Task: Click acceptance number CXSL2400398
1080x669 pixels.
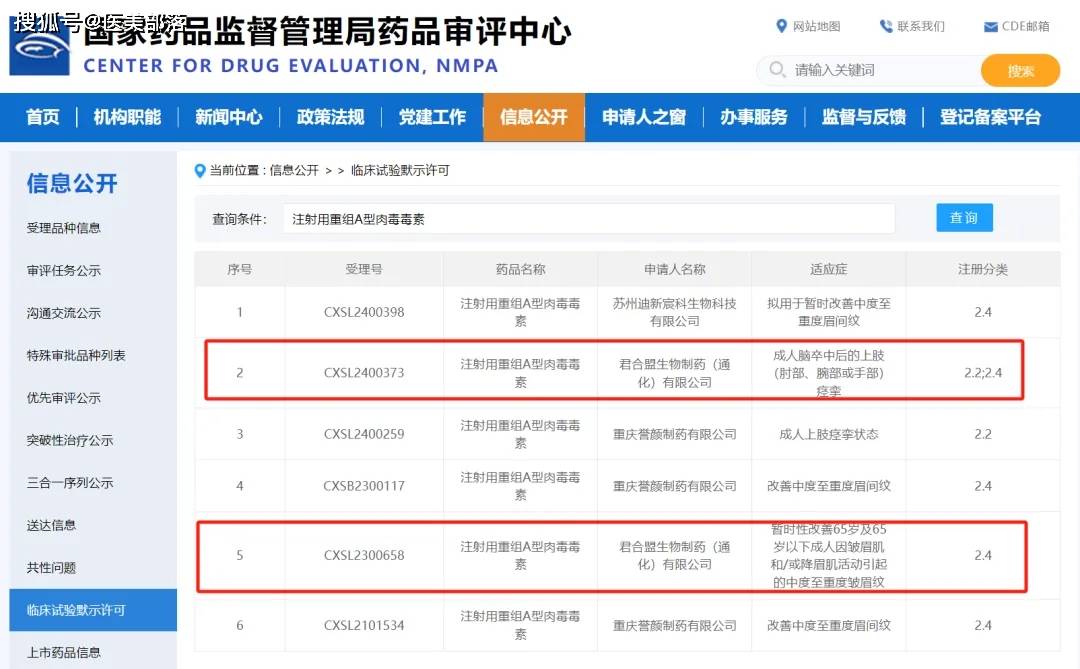Action: click(364, 312)
